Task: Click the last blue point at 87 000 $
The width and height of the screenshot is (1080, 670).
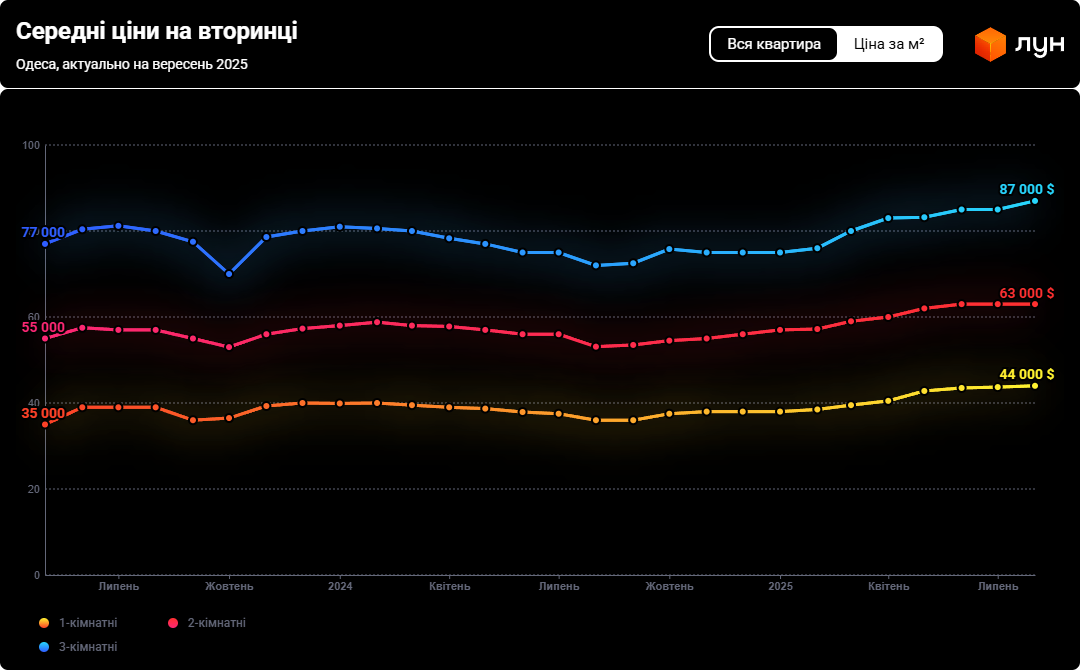Action: point(1035,201)
